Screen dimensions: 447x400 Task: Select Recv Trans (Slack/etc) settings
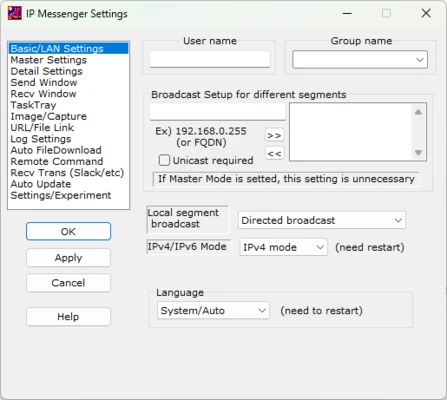[67, 173]
